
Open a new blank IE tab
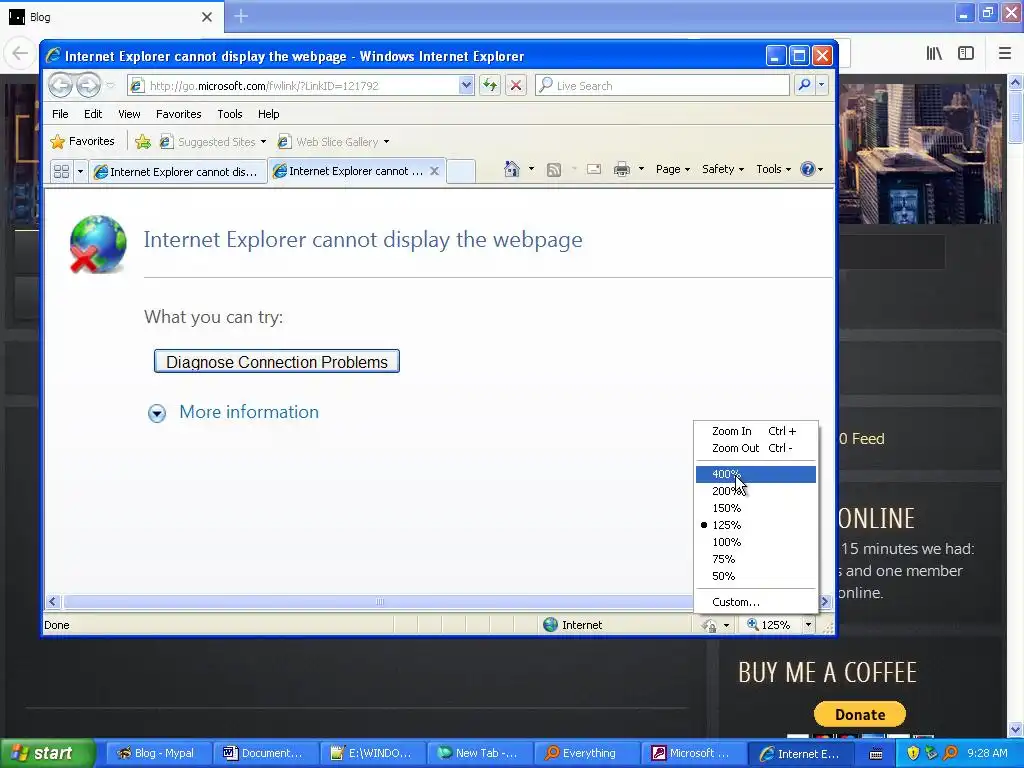pyautogui.click(x=460, y=171)
